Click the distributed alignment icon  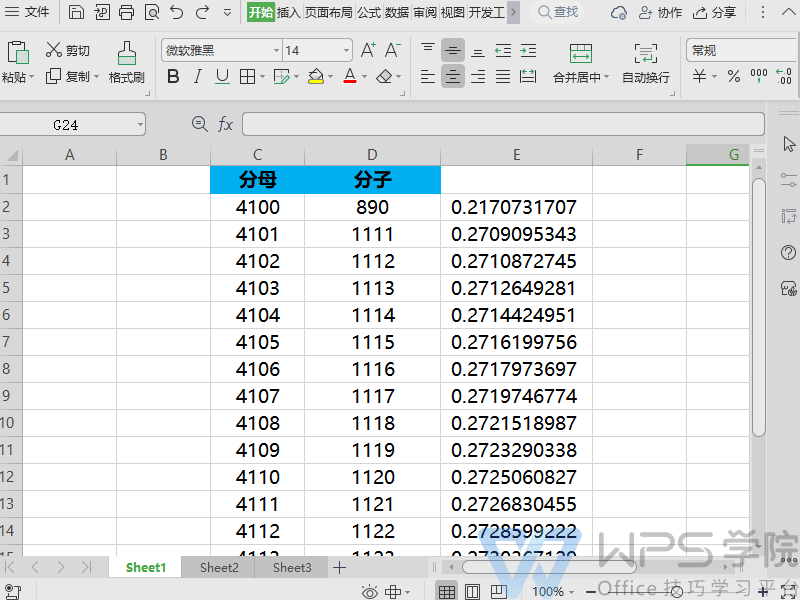[528, 77]
